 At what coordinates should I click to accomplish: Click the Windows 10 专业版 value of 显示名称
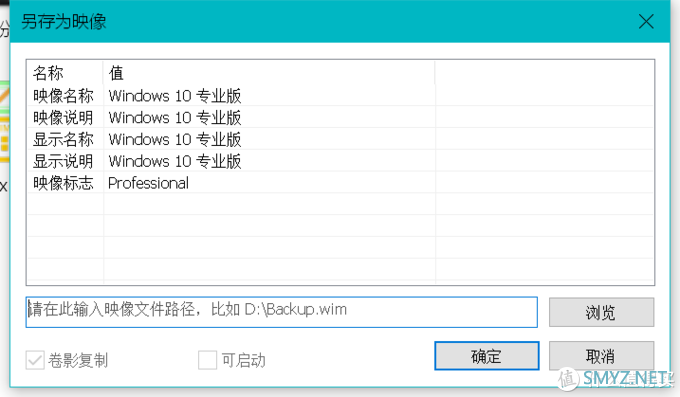[x=175, y=139]
